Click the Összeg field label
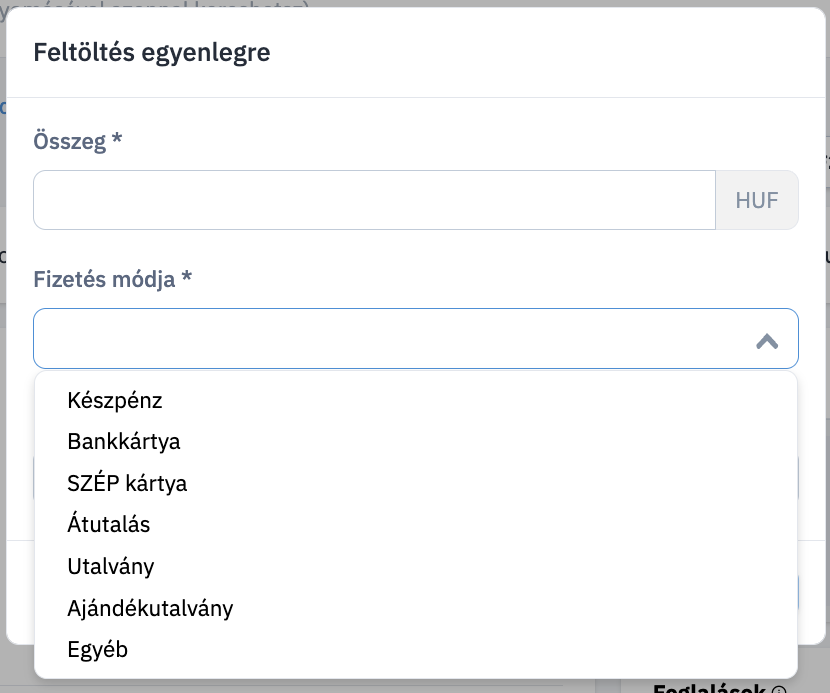This screenshot has height=693, width=830. 70,141
